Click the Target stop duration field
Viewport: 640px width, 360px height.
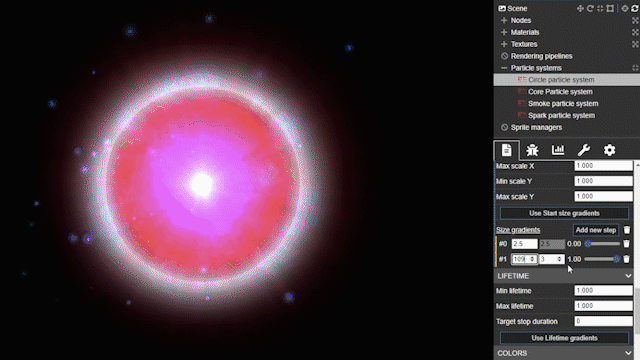(x=604, y=321)
